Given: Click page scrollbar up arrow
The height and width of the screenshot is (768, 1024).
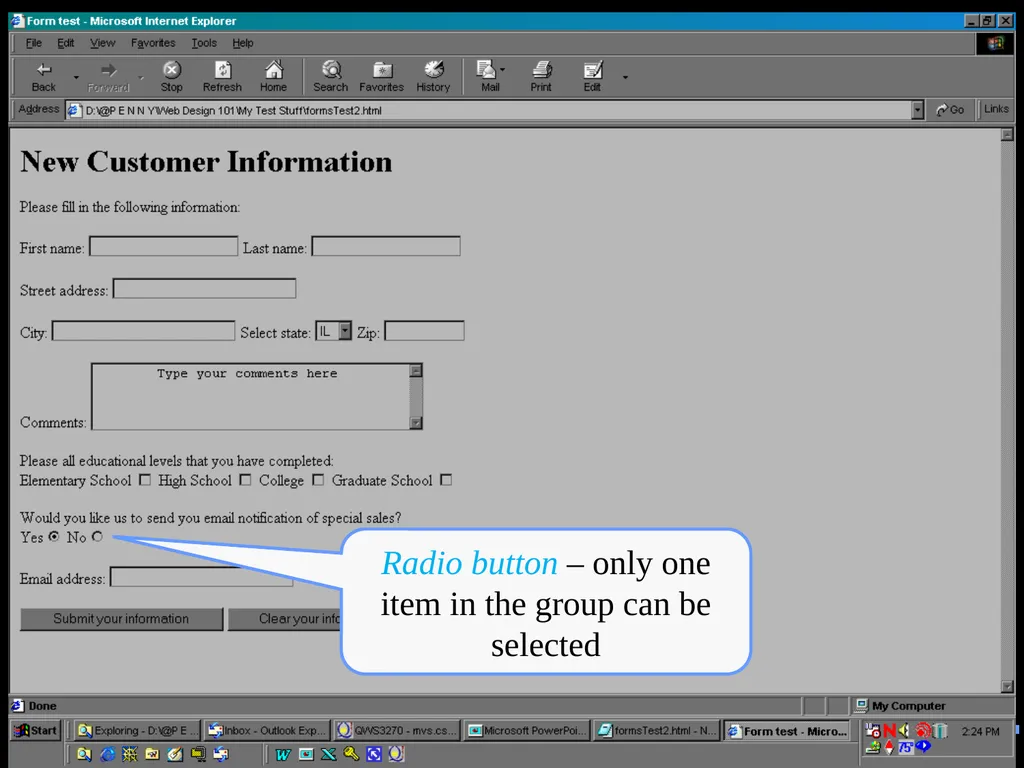Looking at the screenshot, I should coord(1007,135).
